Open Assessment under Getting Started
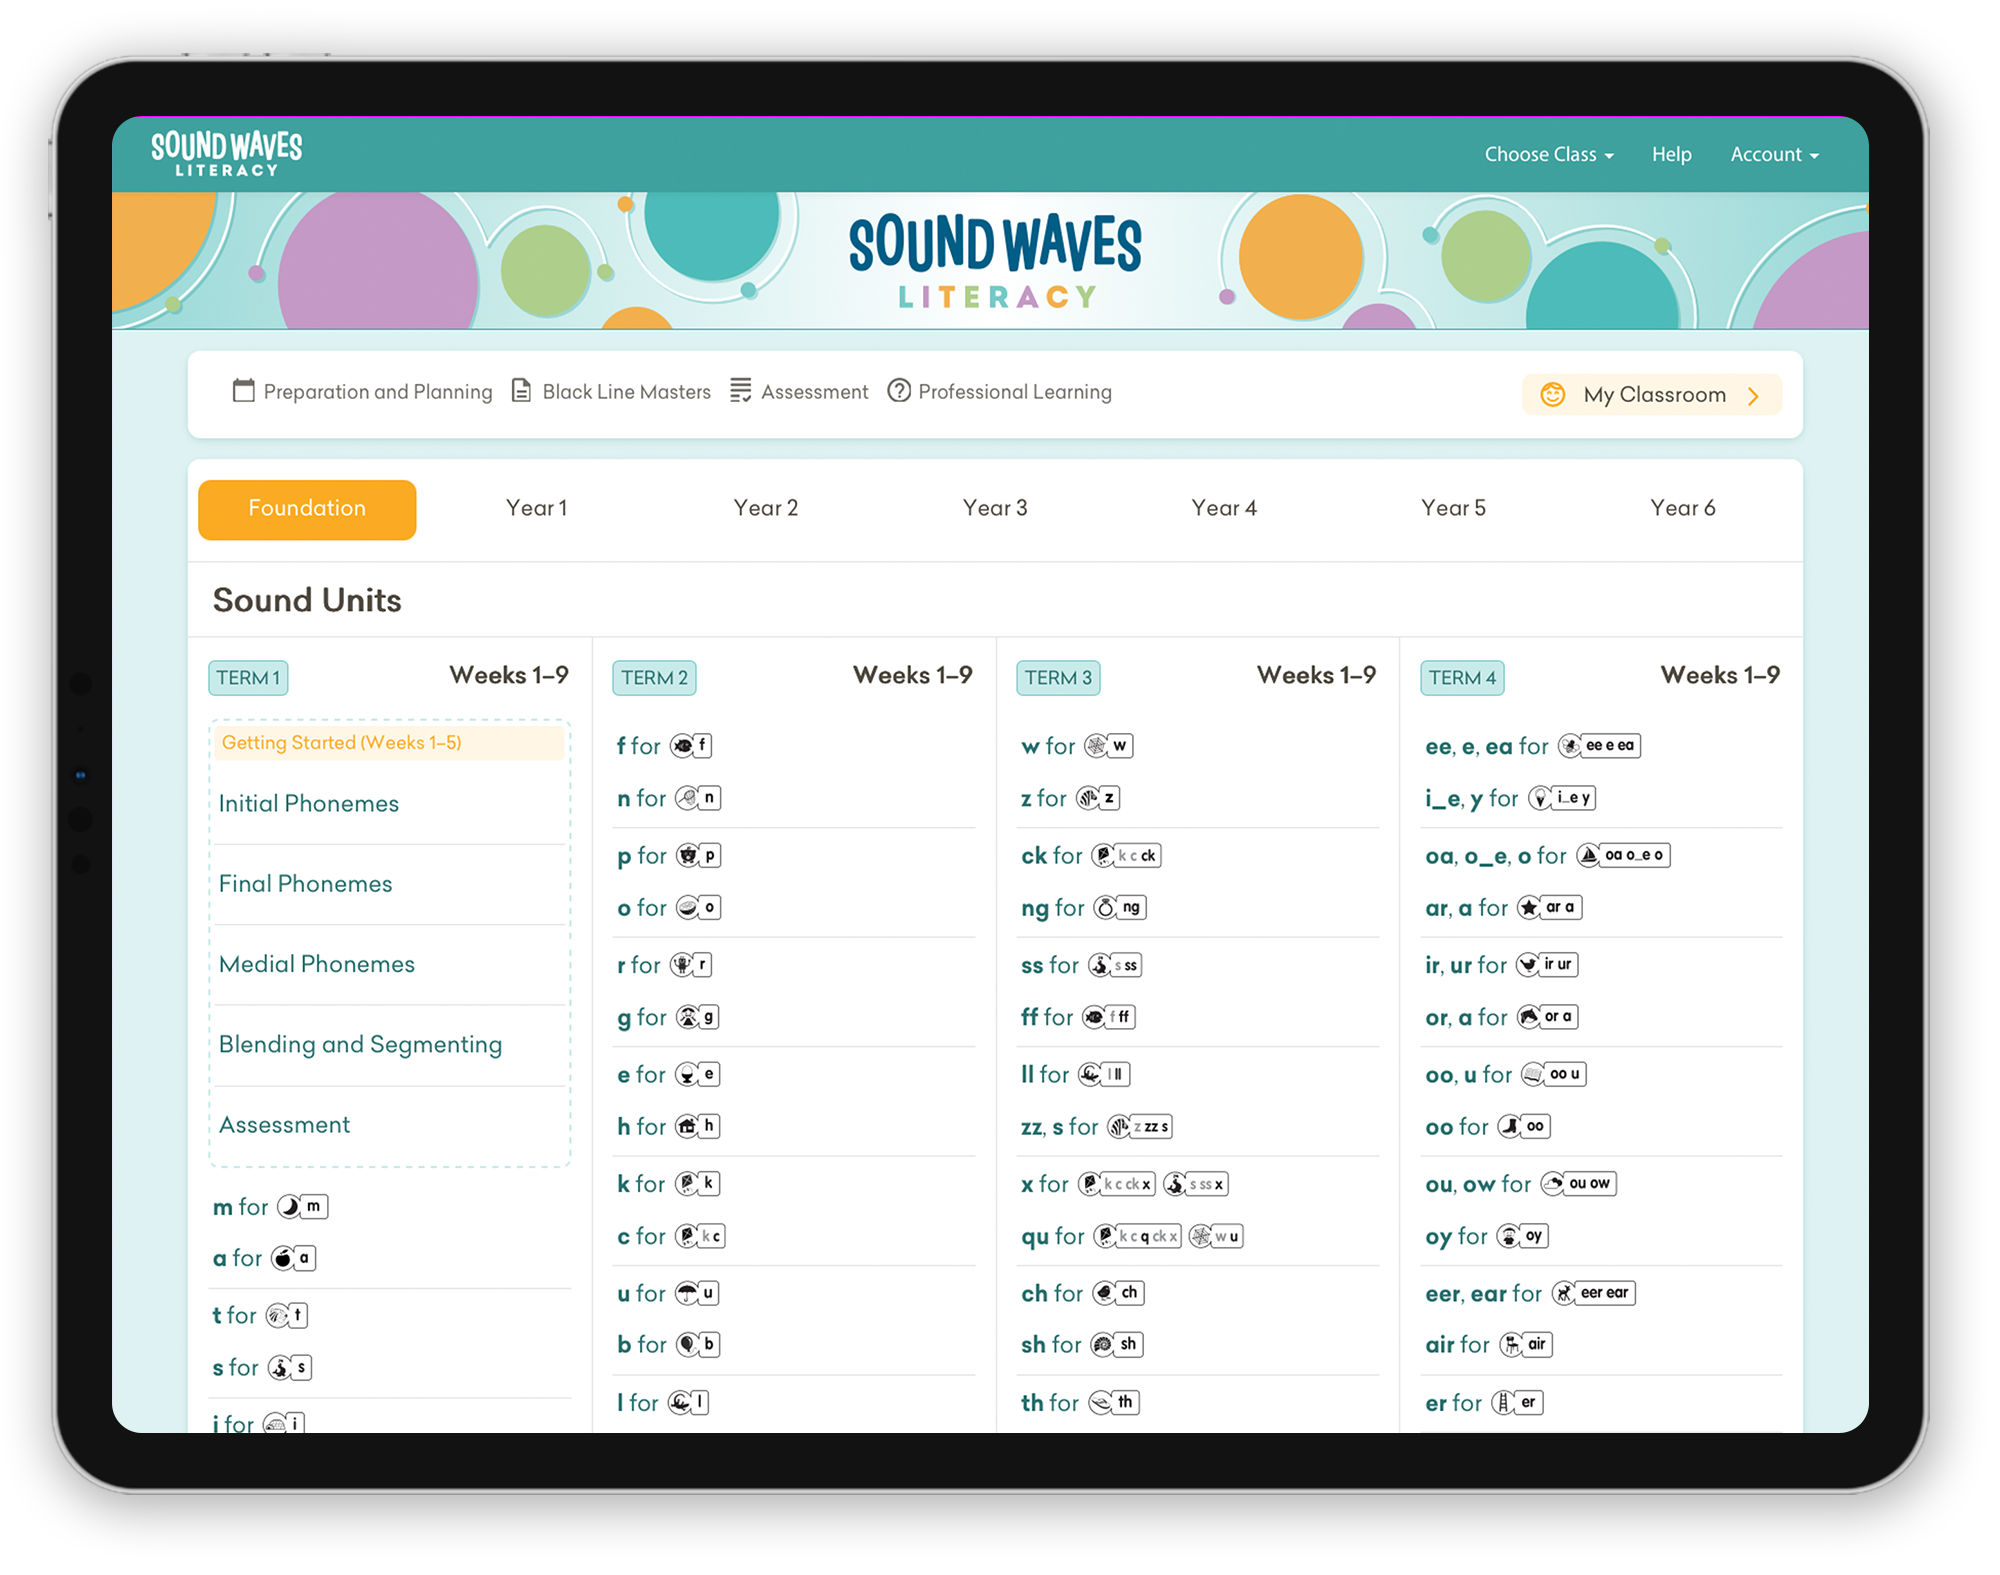The height and width of the screenshot is (1575, 2000). pyautogui.click(x=285, y=1125)
